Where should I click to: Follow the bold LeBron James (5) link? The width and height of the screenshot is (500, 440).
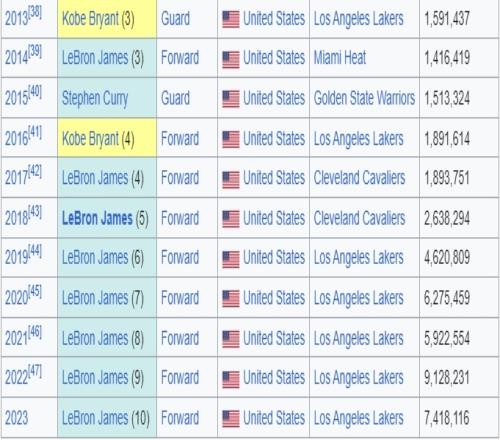97,218
